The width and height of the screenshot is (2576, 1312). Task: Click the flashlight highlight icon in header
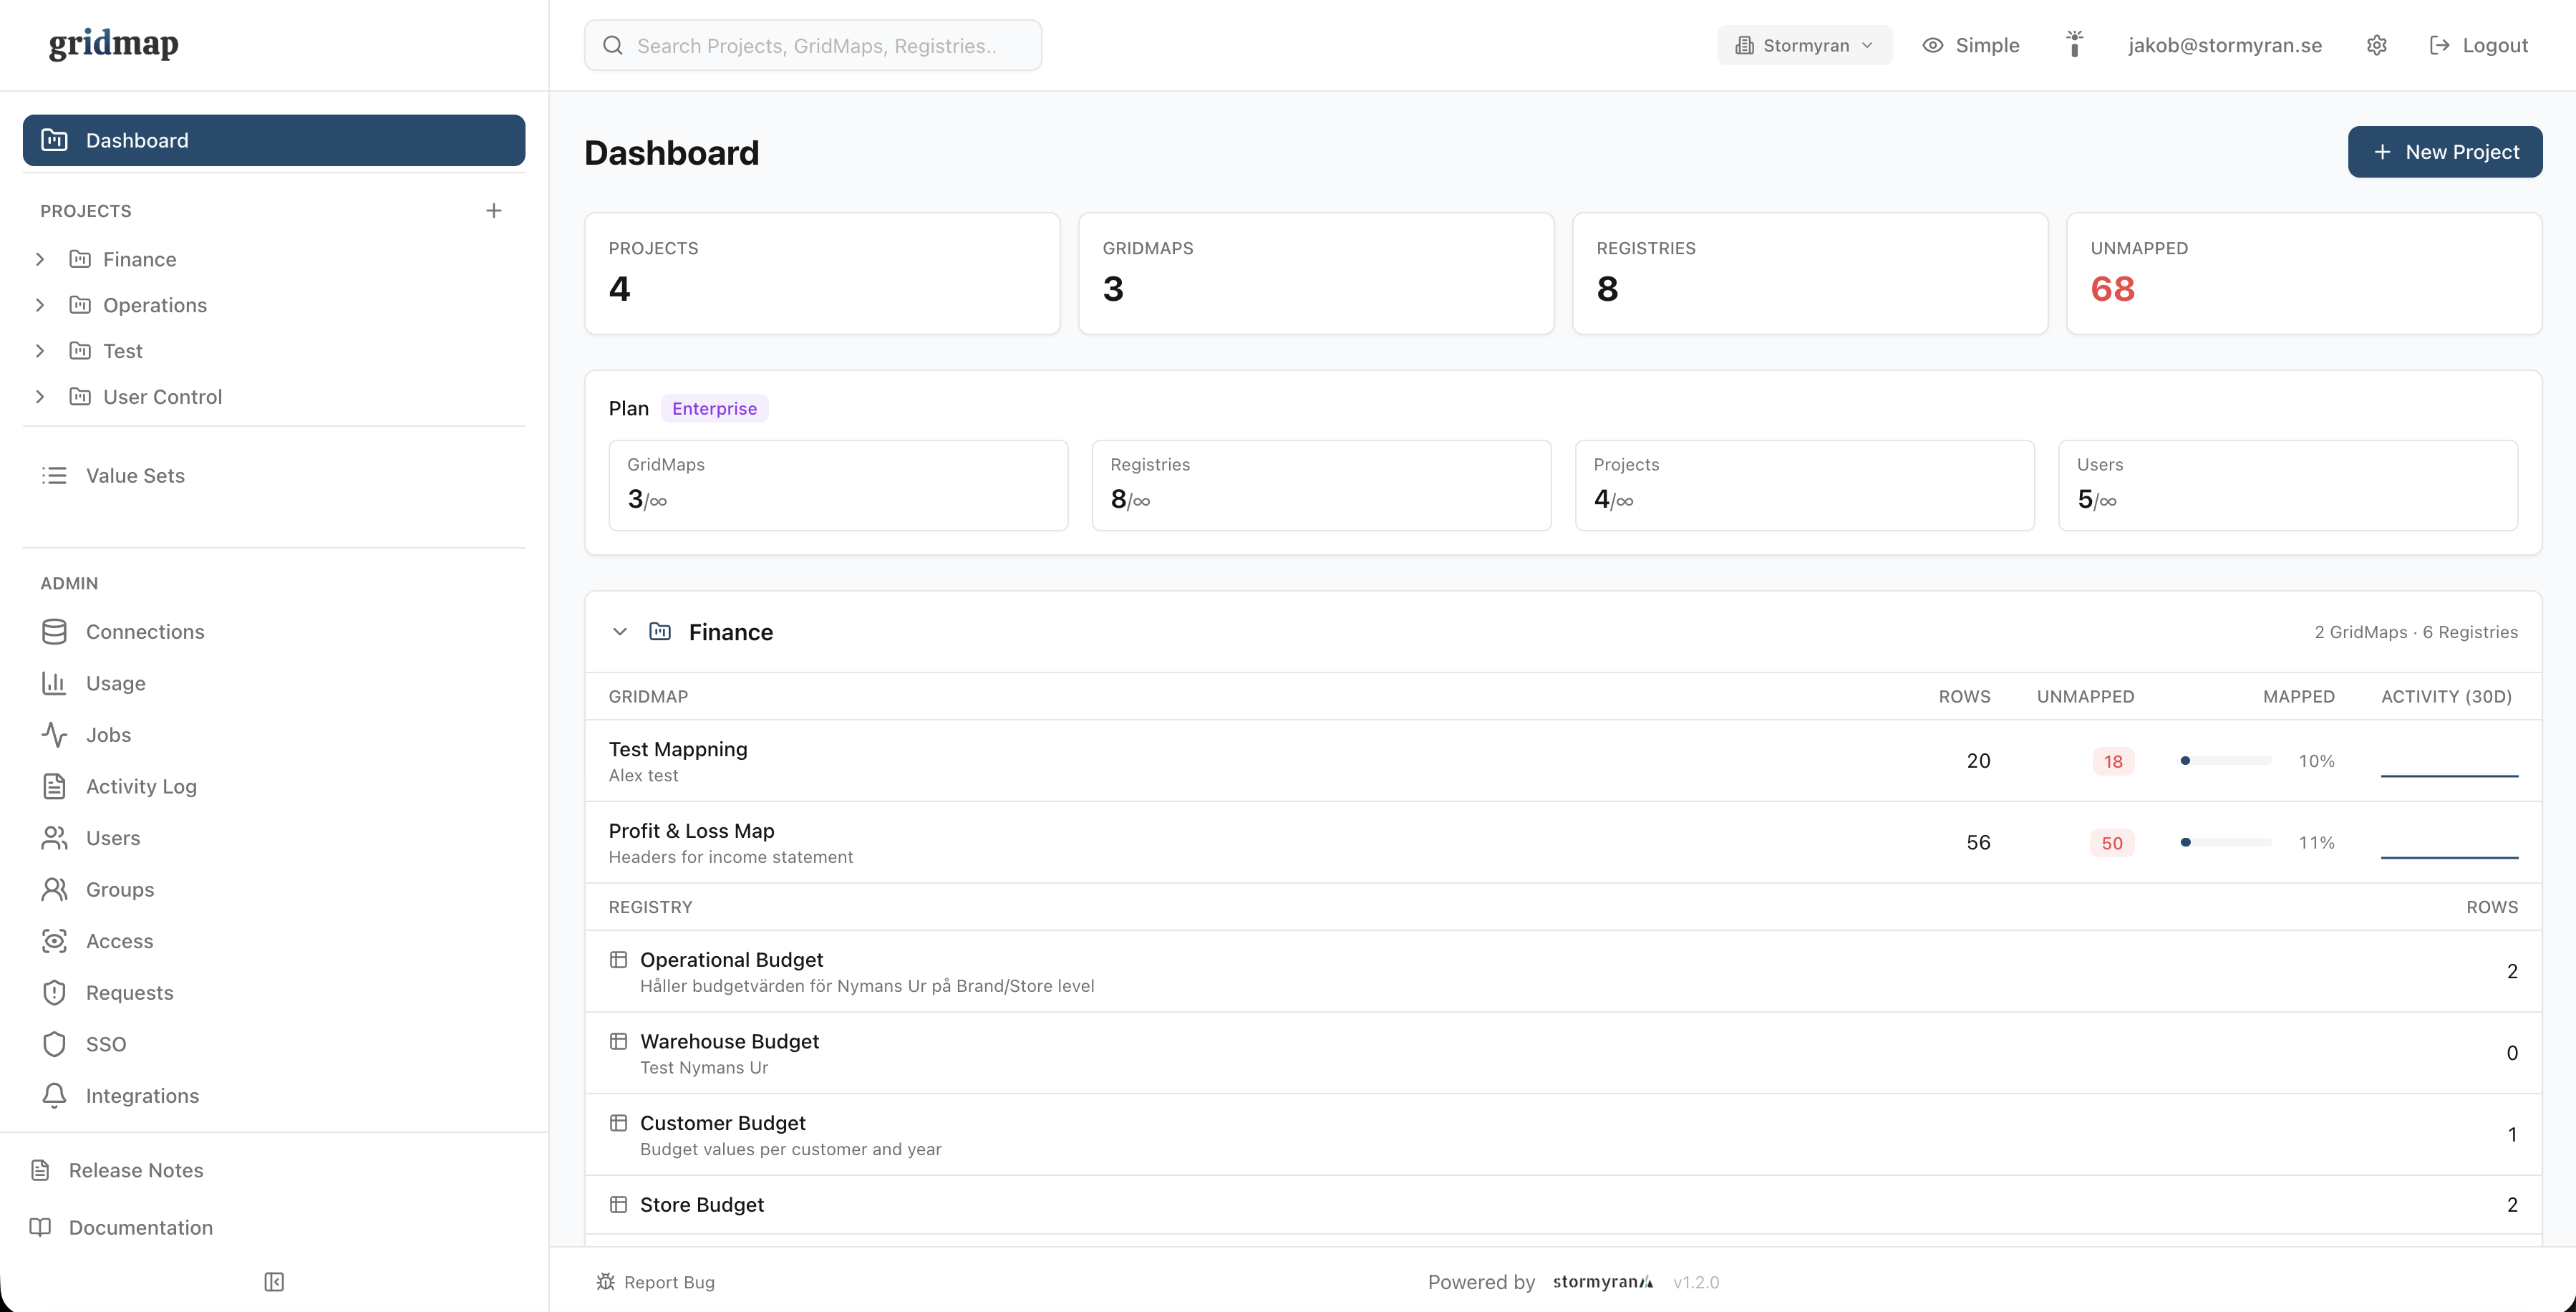coord(2075,44)
